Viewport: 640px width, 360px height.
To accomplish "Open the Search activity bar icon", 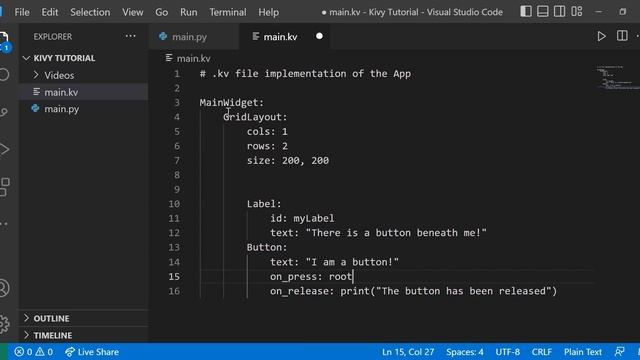I will coord(4,75).
